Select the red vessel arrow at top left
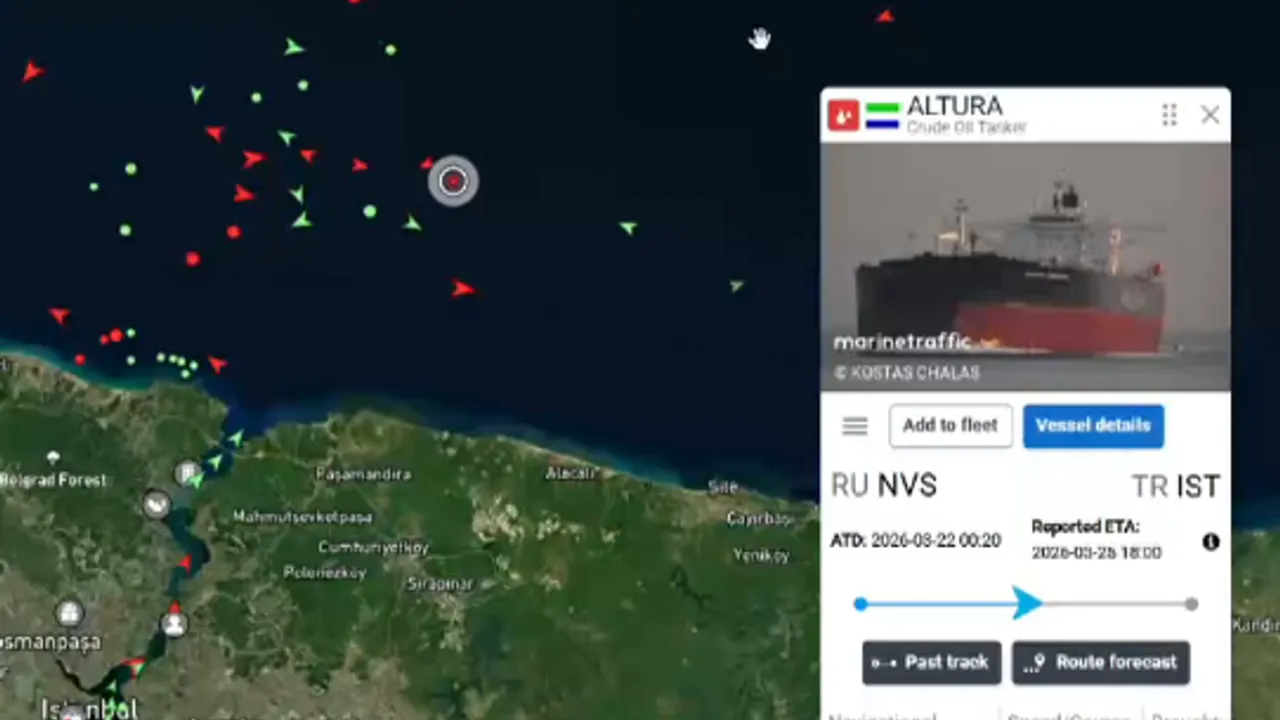1280x720 pixels. click(x=33, y=71)
